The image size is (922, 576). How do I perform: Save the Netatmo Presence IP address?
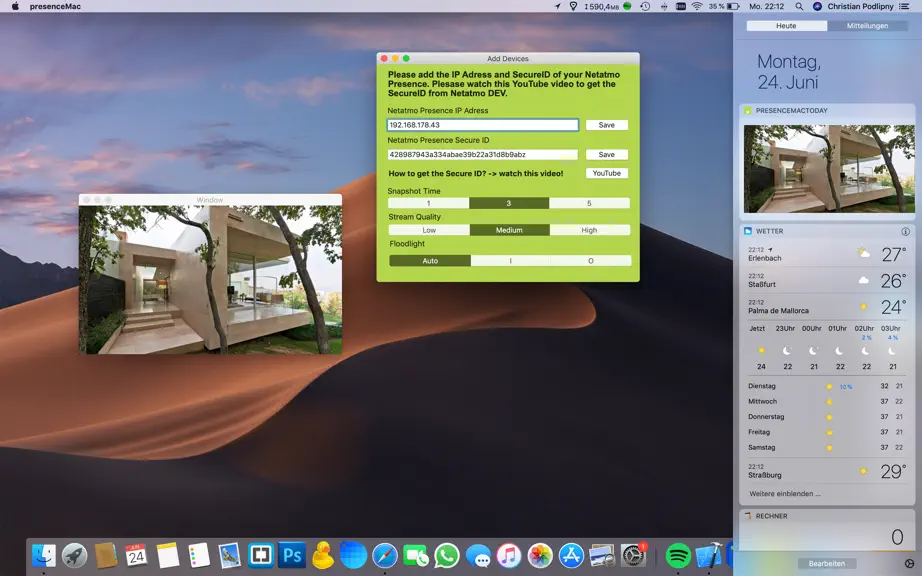coord(606,125)
